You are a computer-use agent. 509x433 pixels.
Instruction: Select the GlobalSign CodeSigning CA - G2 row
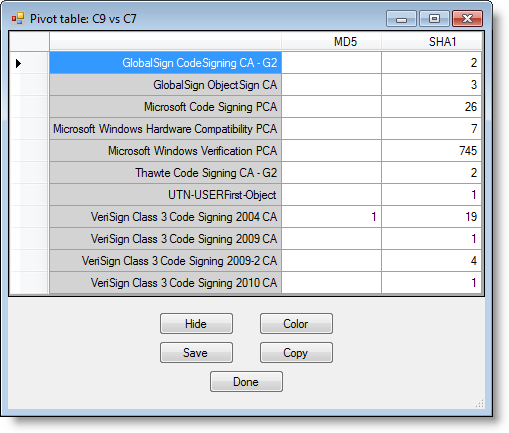(x=166, y=63)
